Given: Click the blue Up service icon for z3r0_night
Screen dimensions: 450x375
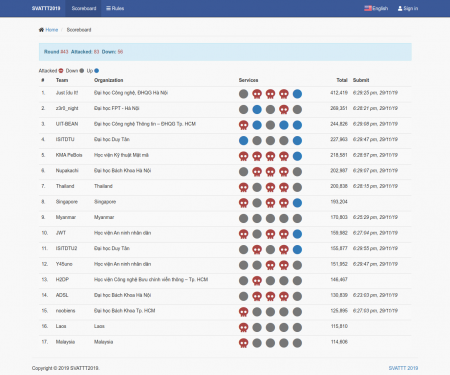Looking at the screenshot, I should (257, 109).
